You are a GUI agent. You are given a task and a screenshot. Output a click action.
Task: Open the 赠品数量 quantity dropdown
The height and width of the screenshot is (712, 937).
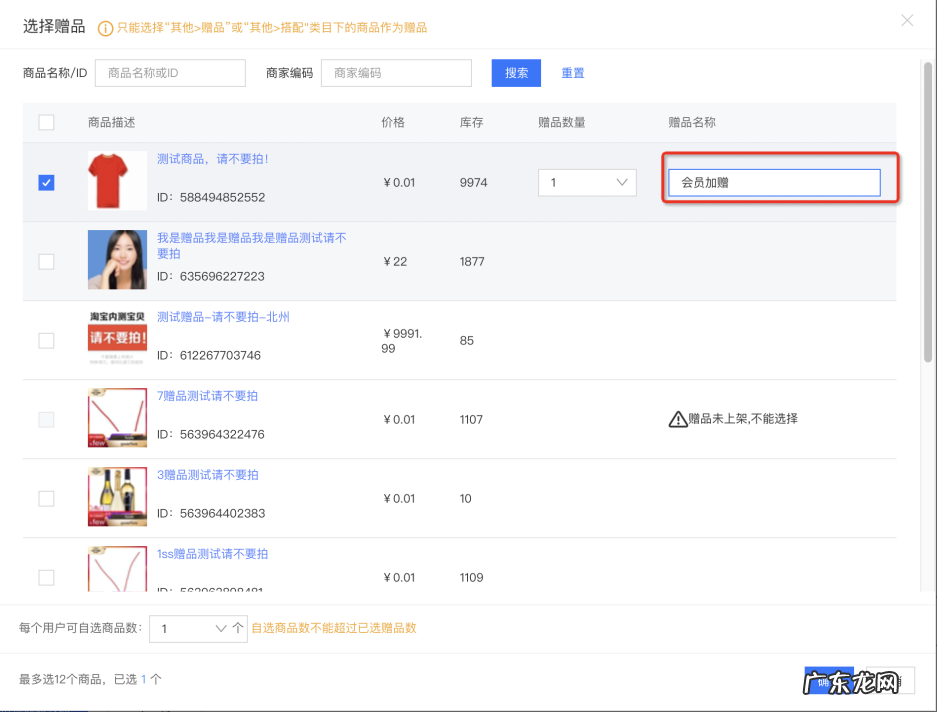click(x=587, y=183)
